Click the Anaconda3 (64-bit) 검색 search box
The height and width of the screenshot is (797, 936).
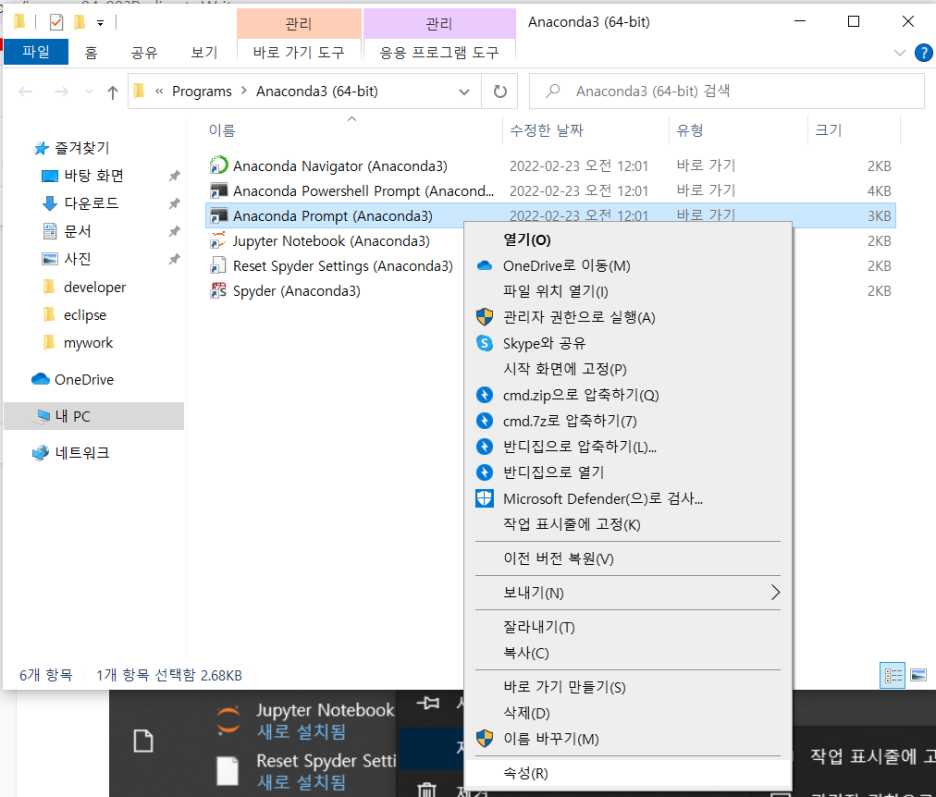click(x=726, y=91)
